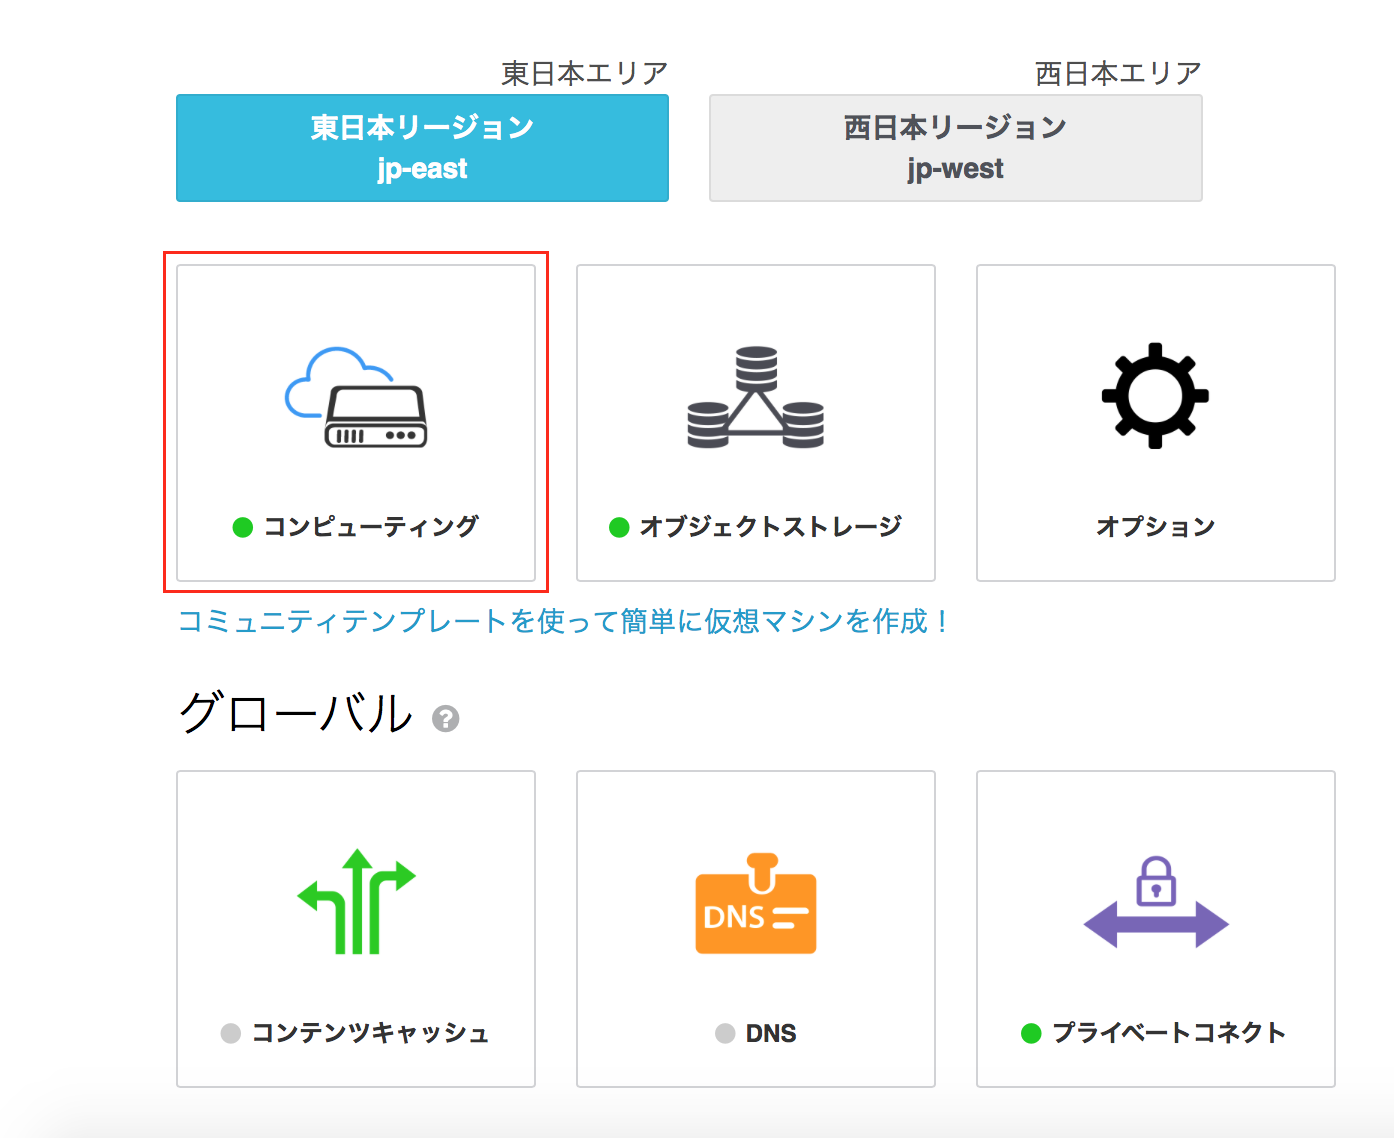The image size is (1394, 1138).
Task: Click the green dot on プライベートコネクト
Action: coord(1030,1033)
